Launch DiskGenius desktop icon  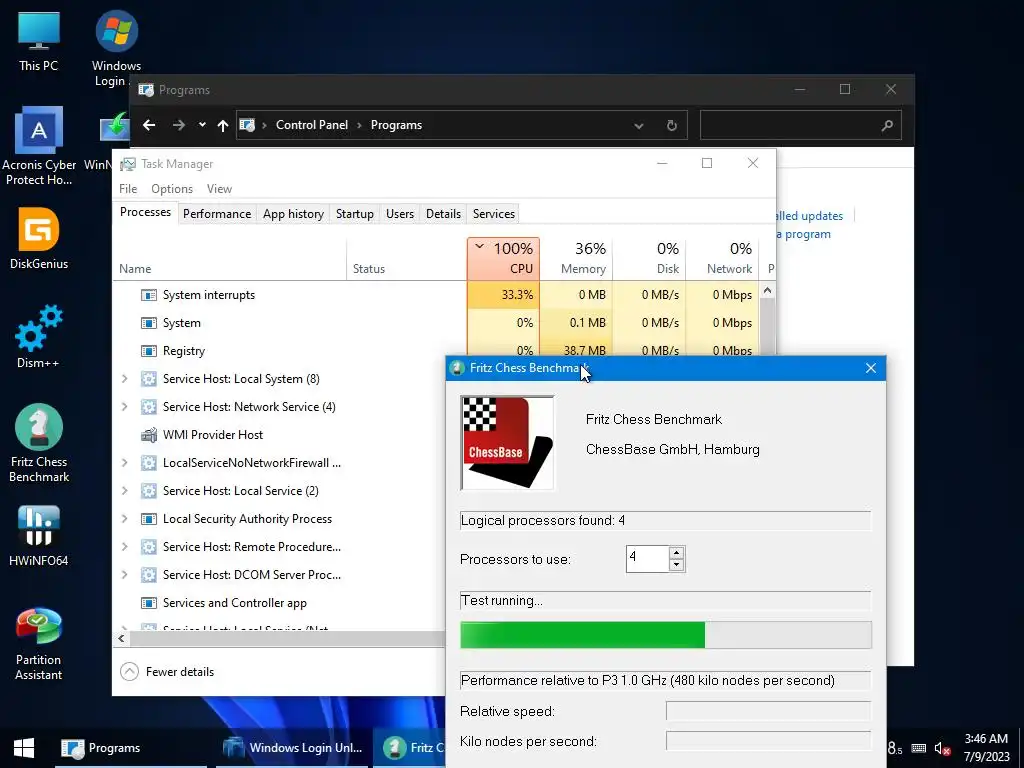[x=39, y=238]
